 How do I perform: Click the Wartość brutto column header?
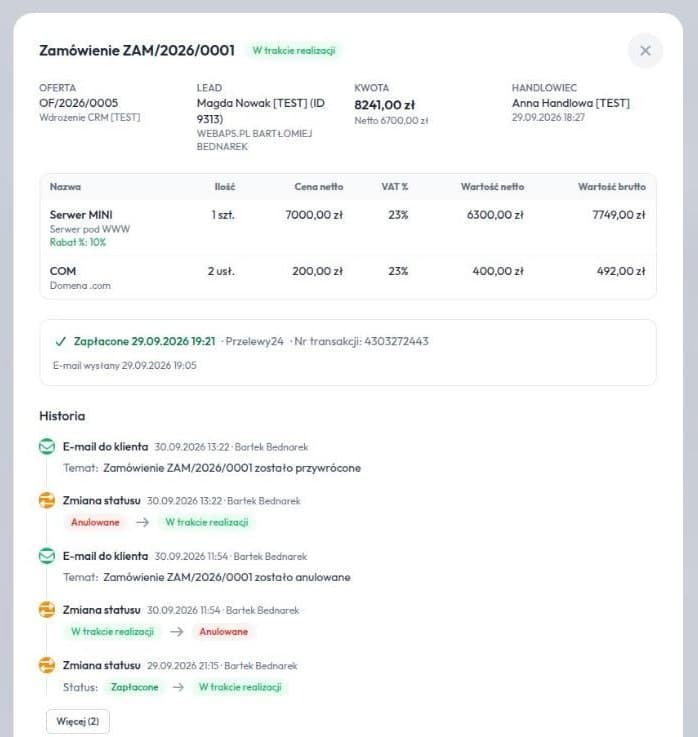coord(612,187)
